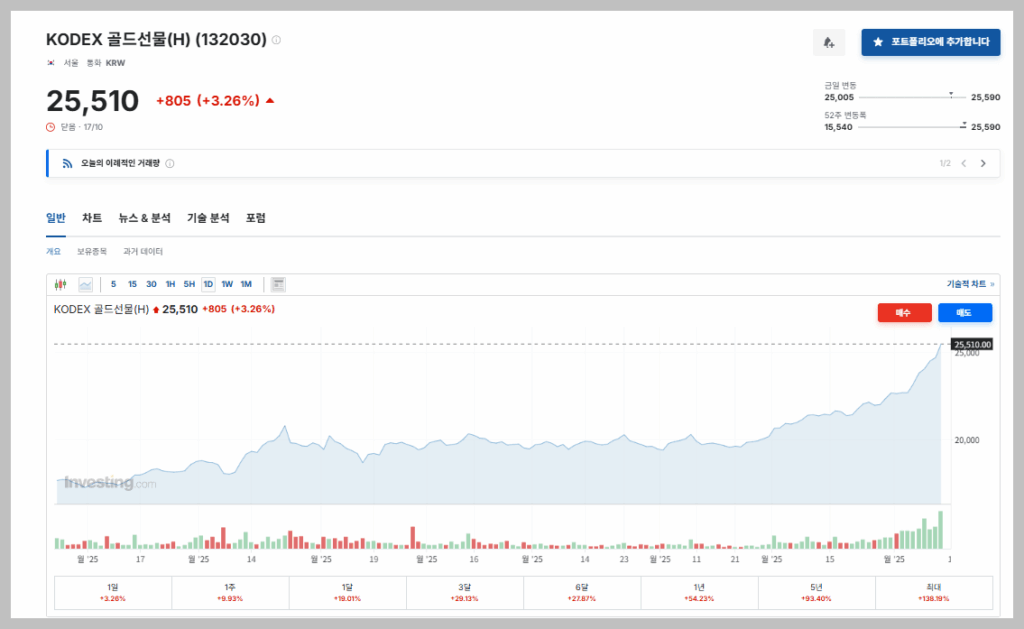Select the 1년 performance period cell
Image resolution: width=1024 pixels, height=629 pixels.
(700, 592)
